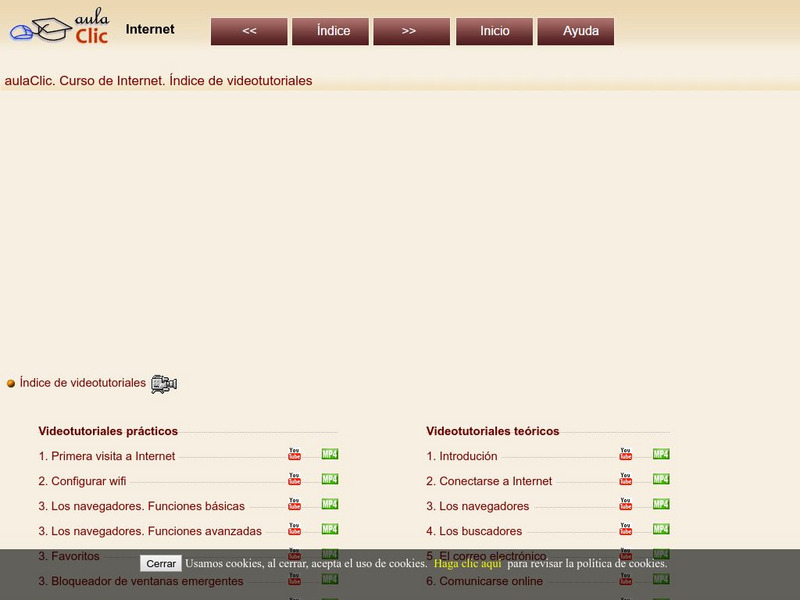This screenshot has height=600, width=800.
Task: Click the 'Internet' course title in header
Action: [x=150, y=29]
